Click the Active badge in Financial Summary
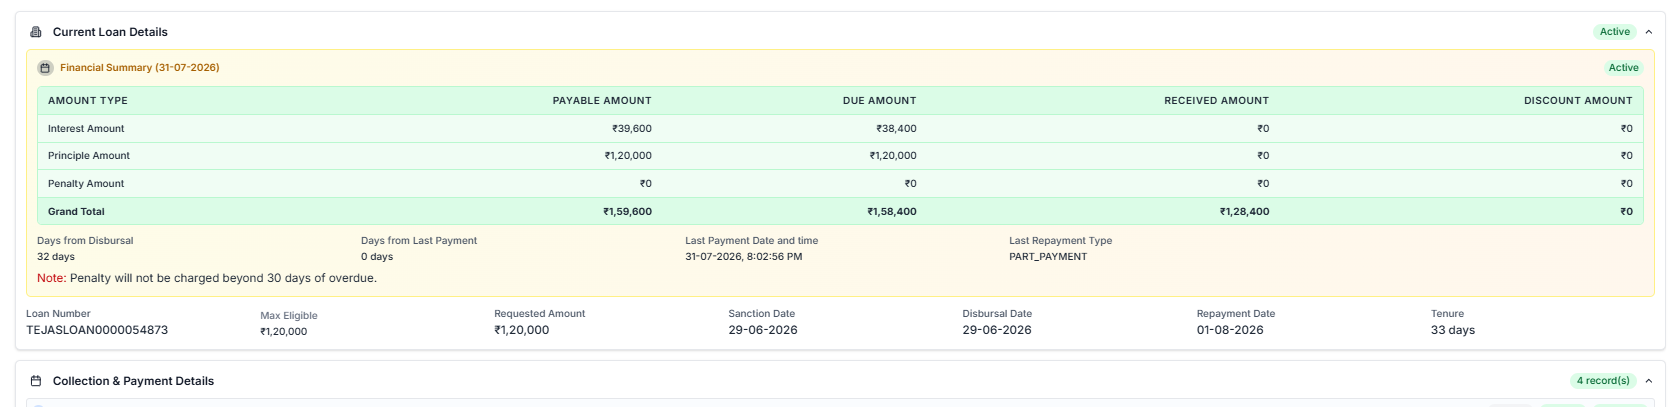 pos(1624,68)
